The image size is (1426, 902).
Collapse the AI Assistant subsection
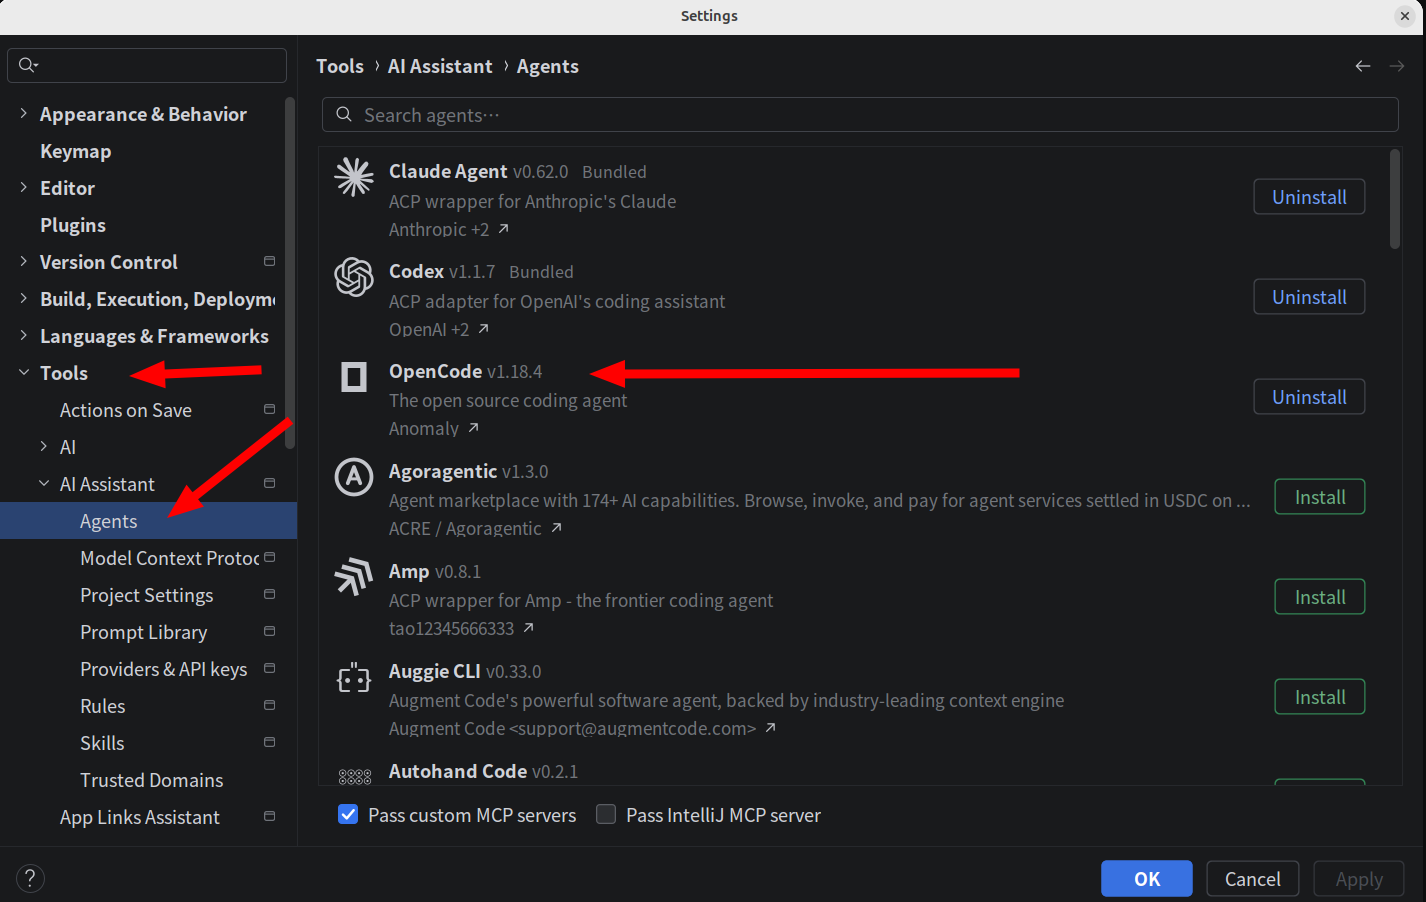point(44,484)
